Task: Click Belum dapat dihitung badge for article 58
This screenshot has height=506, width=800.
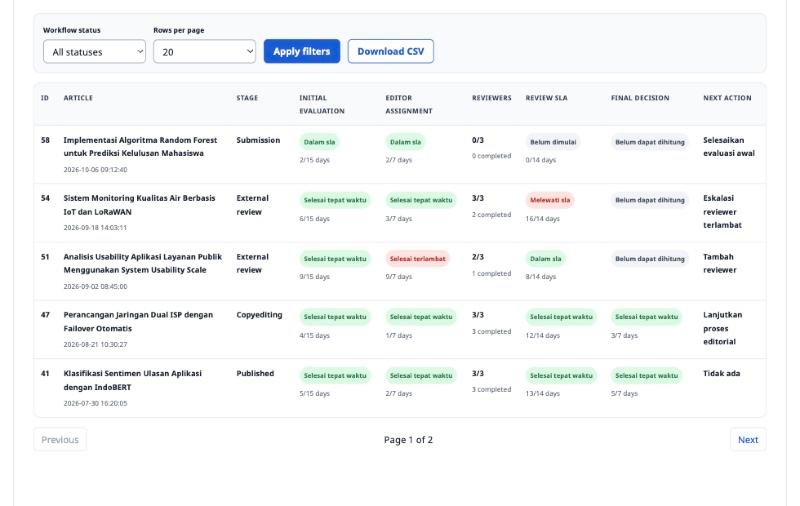Action: pyautogui.click(x=649, y=142)
